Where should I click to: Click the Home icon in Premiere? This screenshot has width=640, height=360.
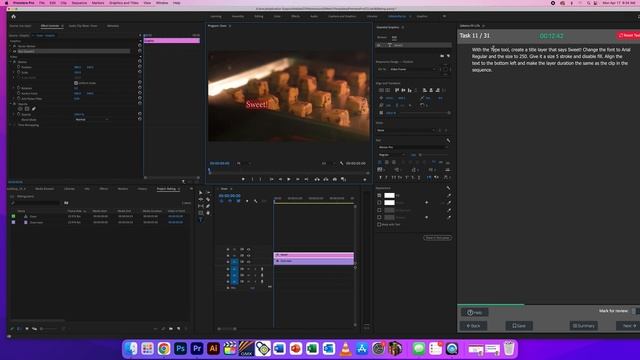point(13,16)
